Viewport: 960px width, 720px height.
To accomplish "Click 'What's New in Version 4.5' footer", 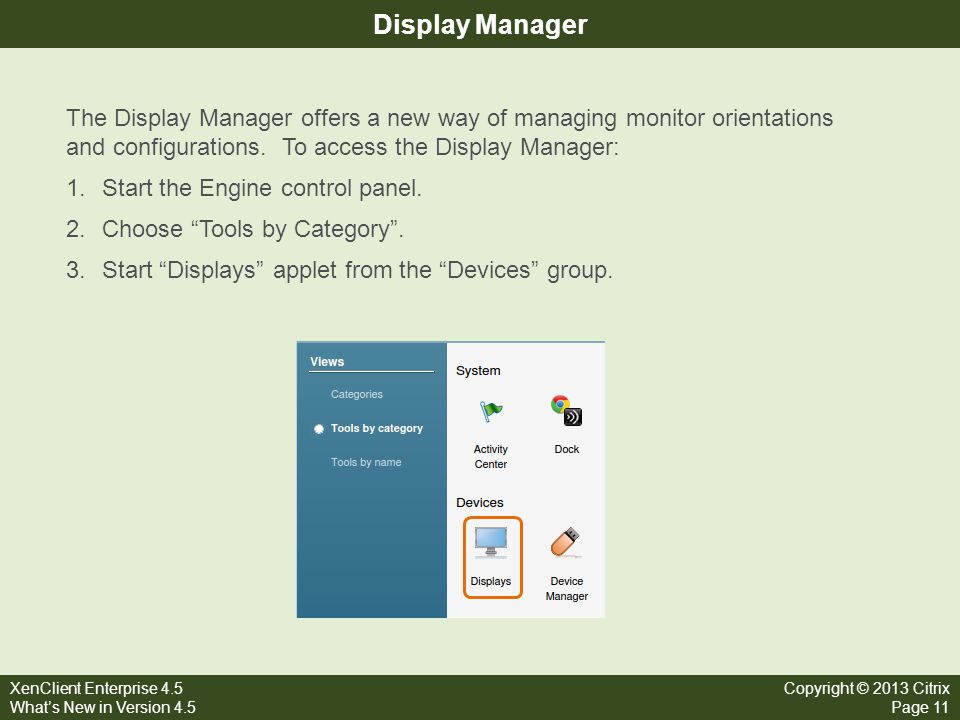I will 103,707.
